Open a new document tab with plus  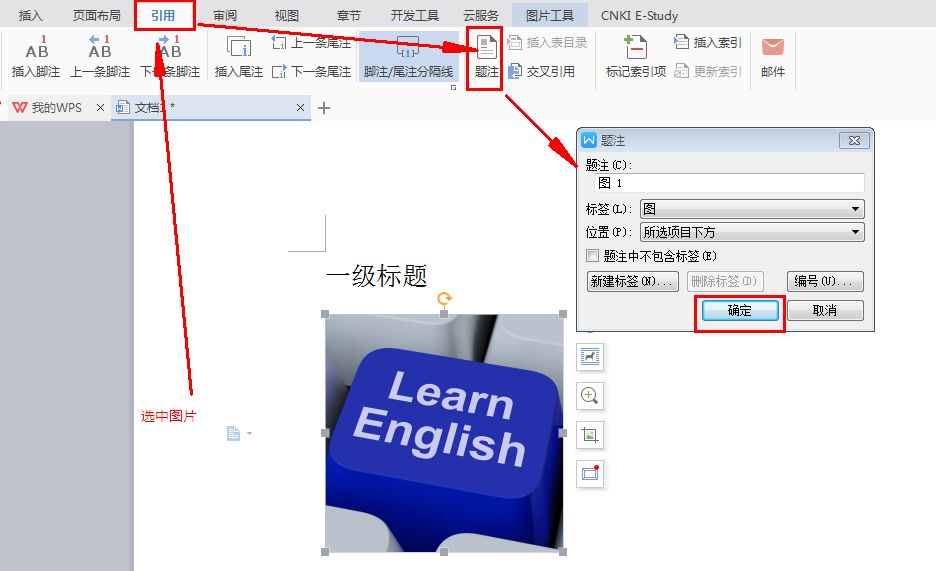coord(323,108)
